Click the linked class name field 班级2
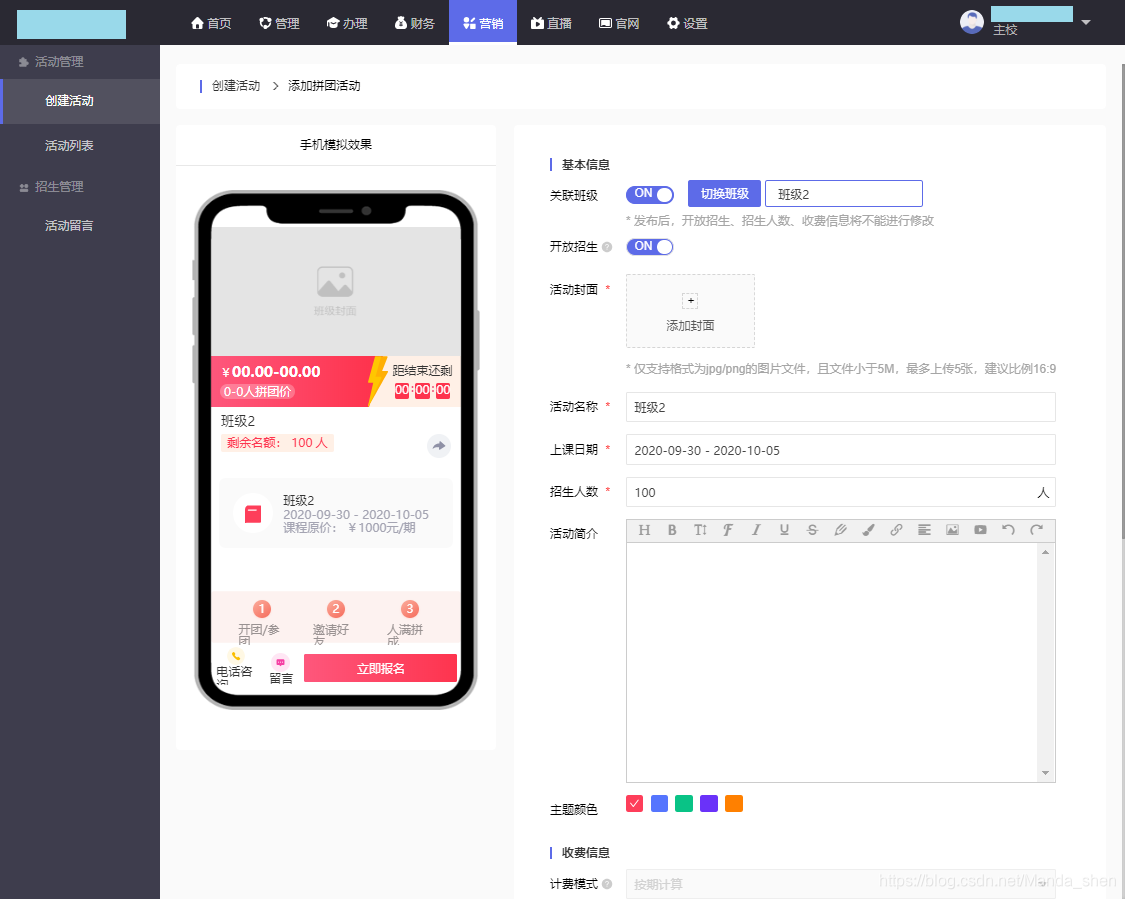This screenshot has width=1125, height=899. coord(844,194)
